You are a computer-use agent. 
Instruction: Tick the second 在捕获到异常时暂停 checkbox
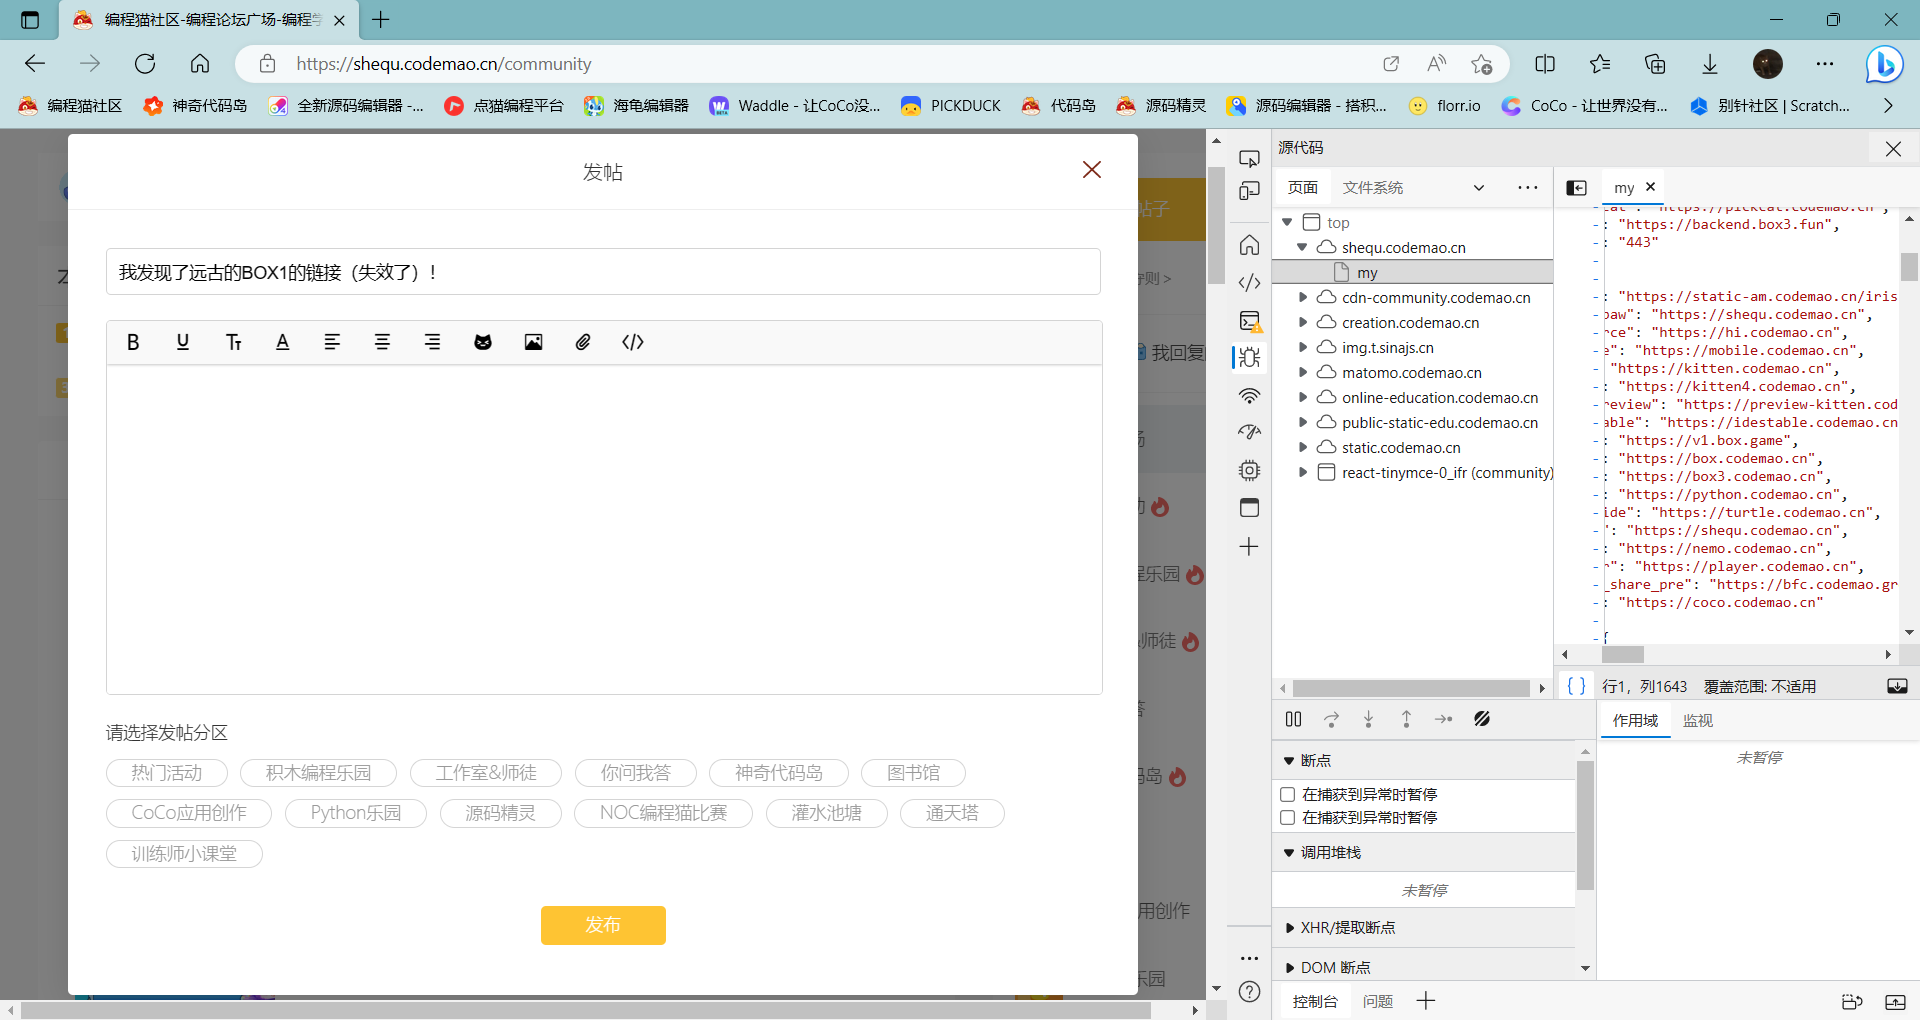pyautogui.click(x=1288, y=818)
